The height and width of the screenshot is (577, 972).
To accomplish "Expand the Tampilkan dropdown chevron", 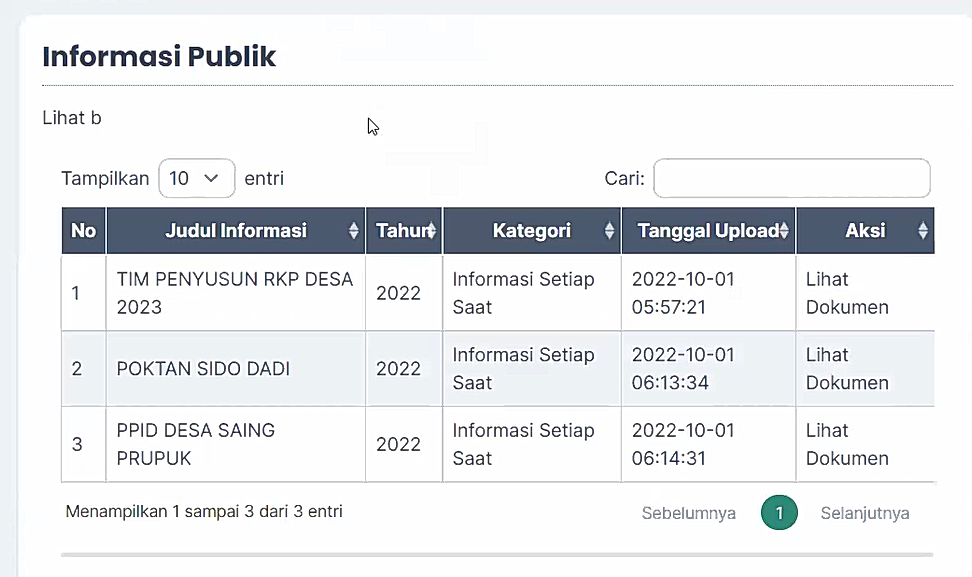I will coord(211,178).
